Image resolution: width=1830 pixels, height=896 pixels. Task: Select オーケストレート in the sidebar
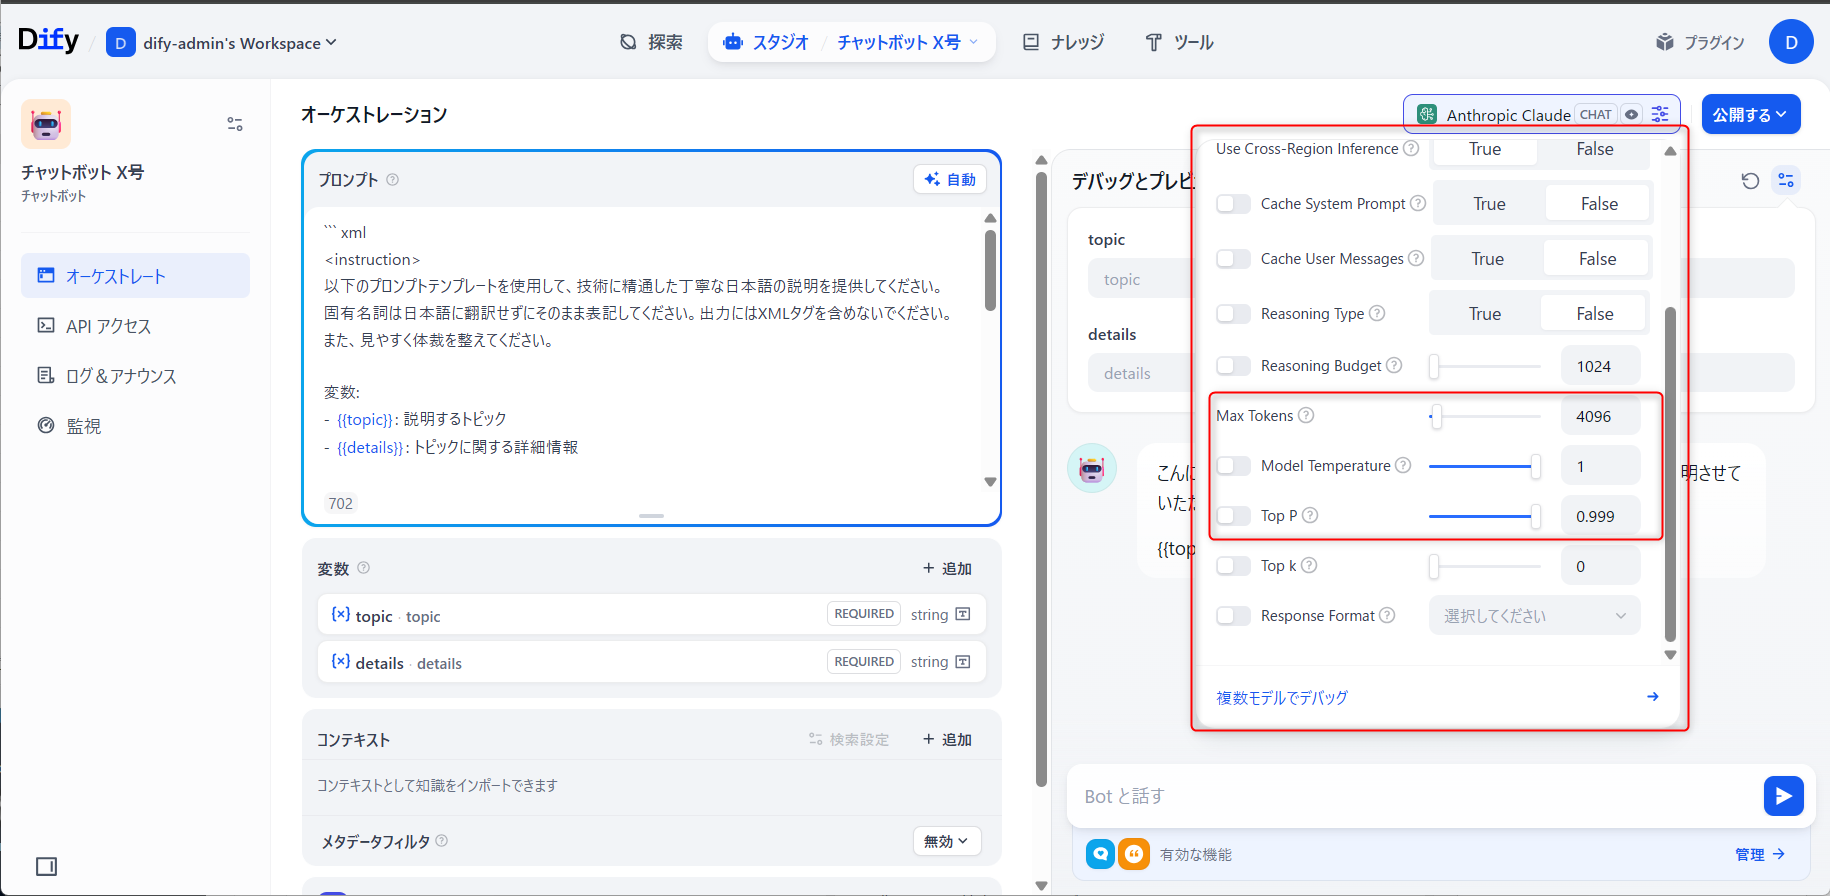(x=135, y=275)
